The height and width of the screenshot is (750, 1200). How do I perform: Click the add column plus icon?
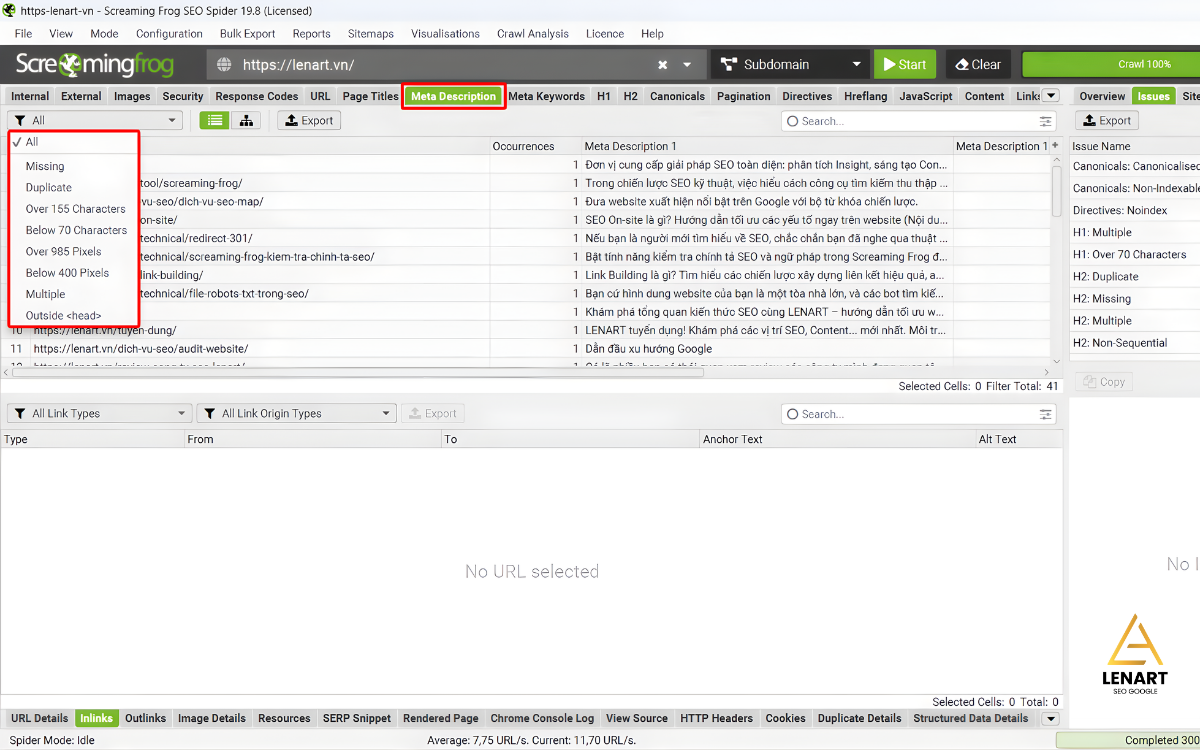point(1055,146)
